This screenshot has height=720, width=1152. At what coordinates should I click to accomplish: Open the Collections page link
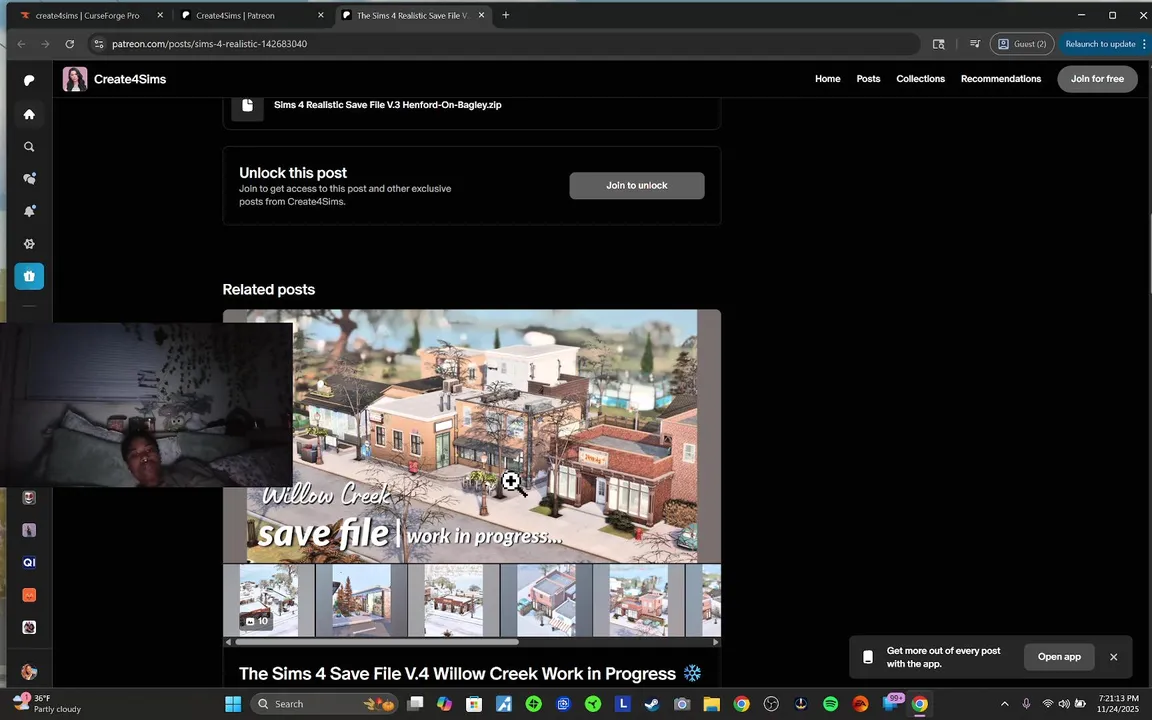pyautogui.click(x=920, y=79)
